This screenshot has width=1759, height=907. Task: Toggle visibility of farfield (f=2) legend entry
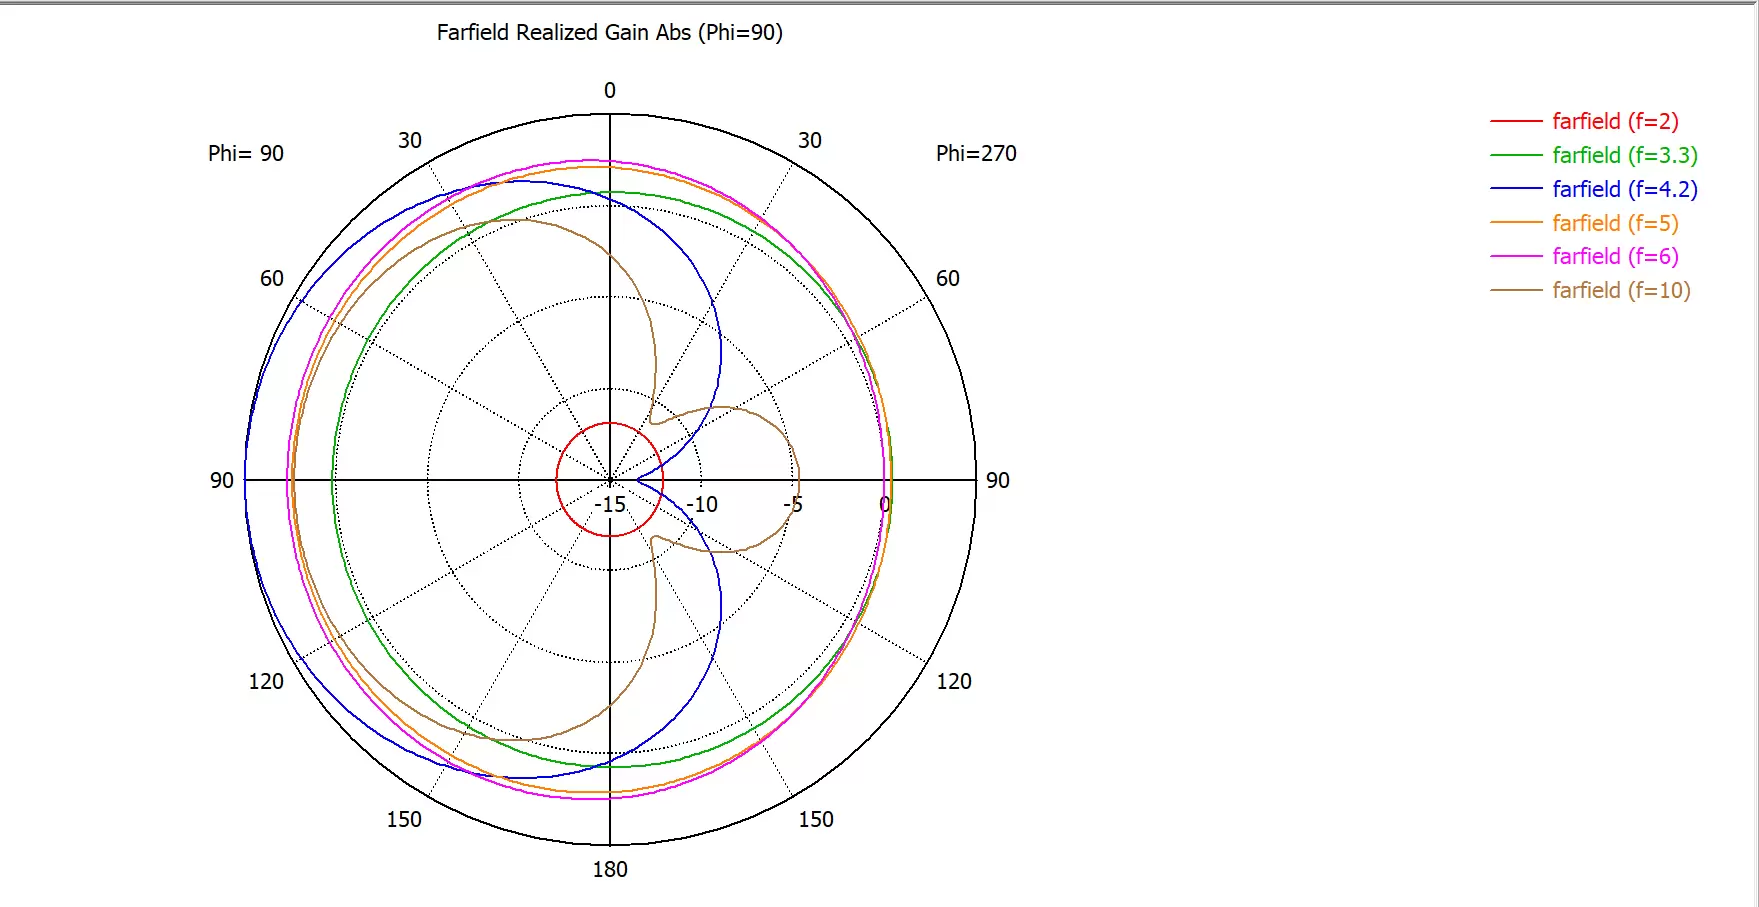(x=1614, y=121)
